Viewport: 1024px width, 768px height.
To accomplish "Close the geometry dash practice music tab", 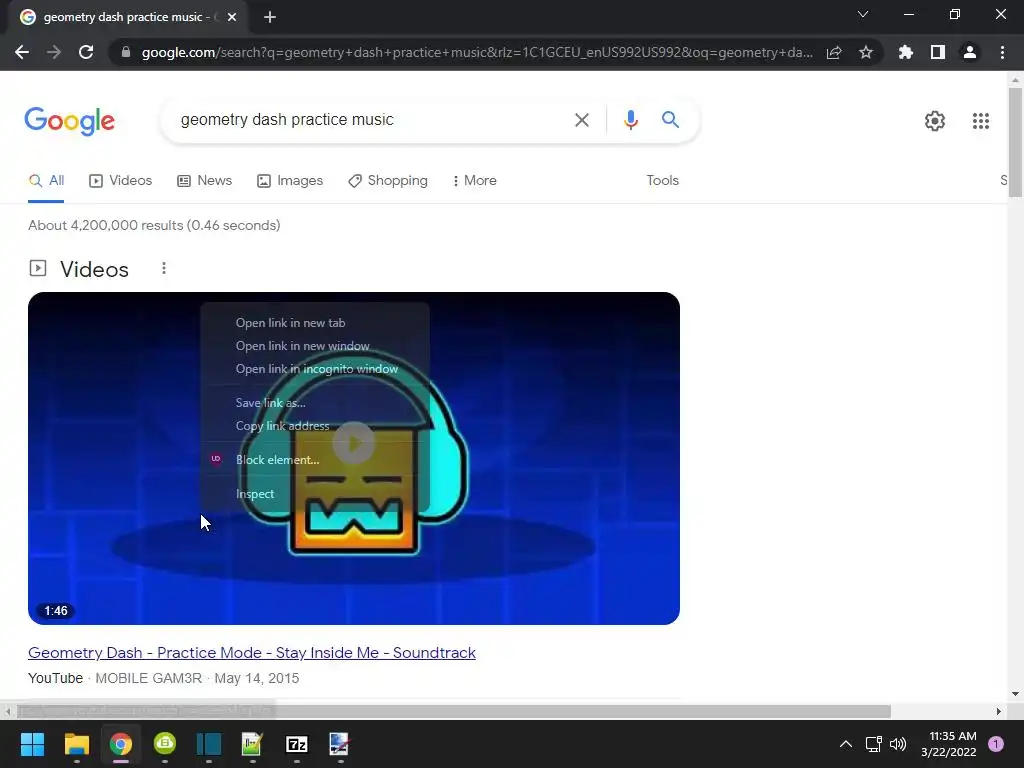I will tap(232, 17).
